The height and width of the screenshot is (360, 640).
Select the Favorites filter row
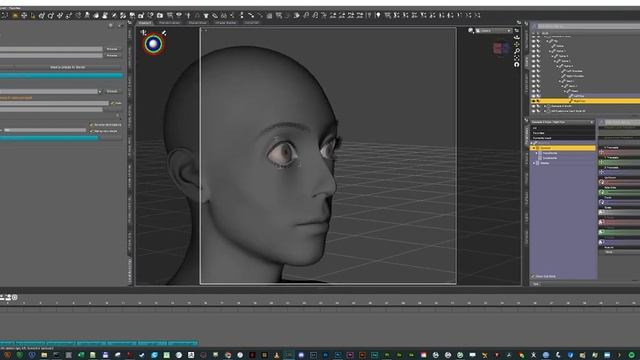(x=562, y=133)
